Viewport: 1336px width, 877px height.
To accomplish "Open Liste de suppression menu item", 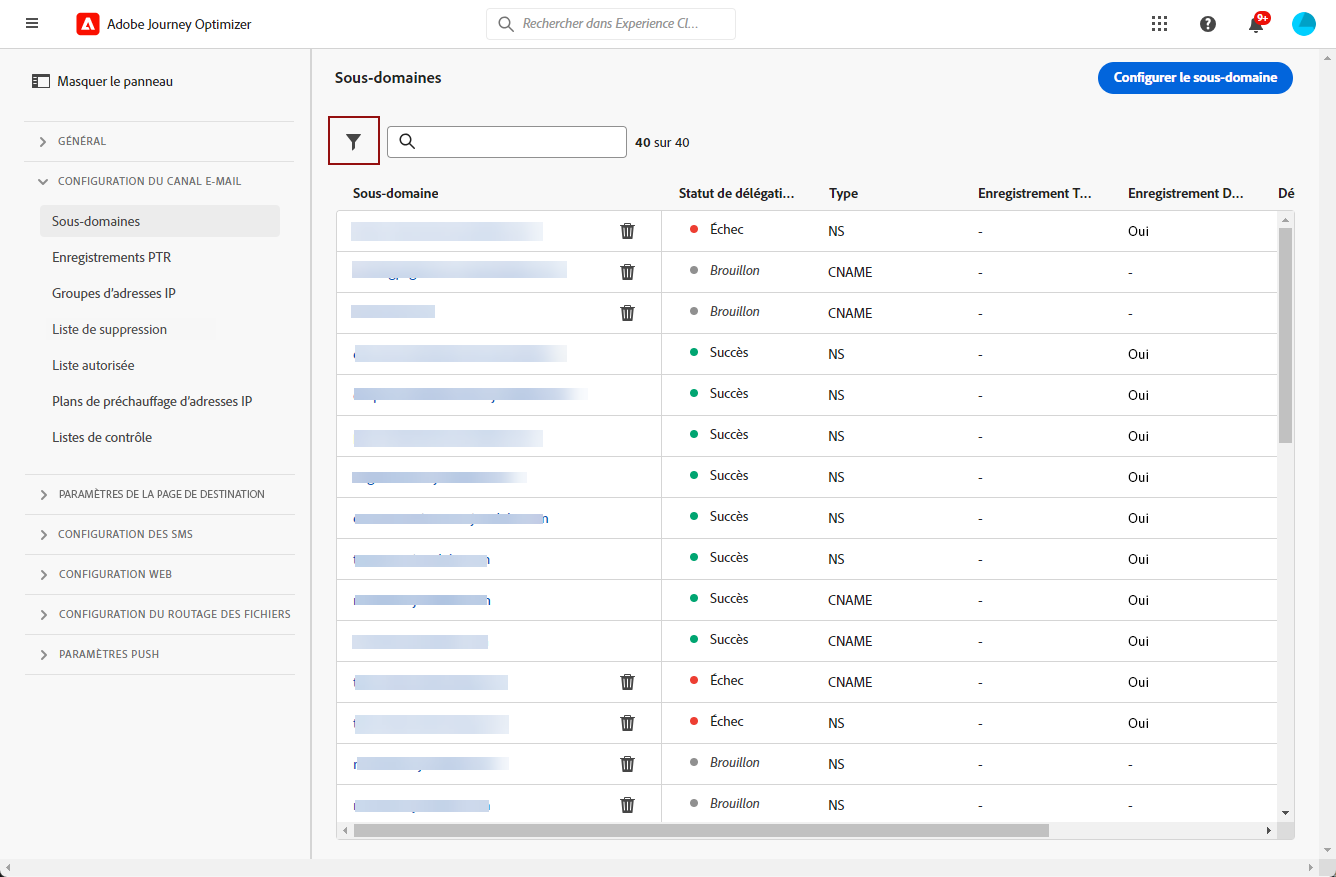I will 109,329.
